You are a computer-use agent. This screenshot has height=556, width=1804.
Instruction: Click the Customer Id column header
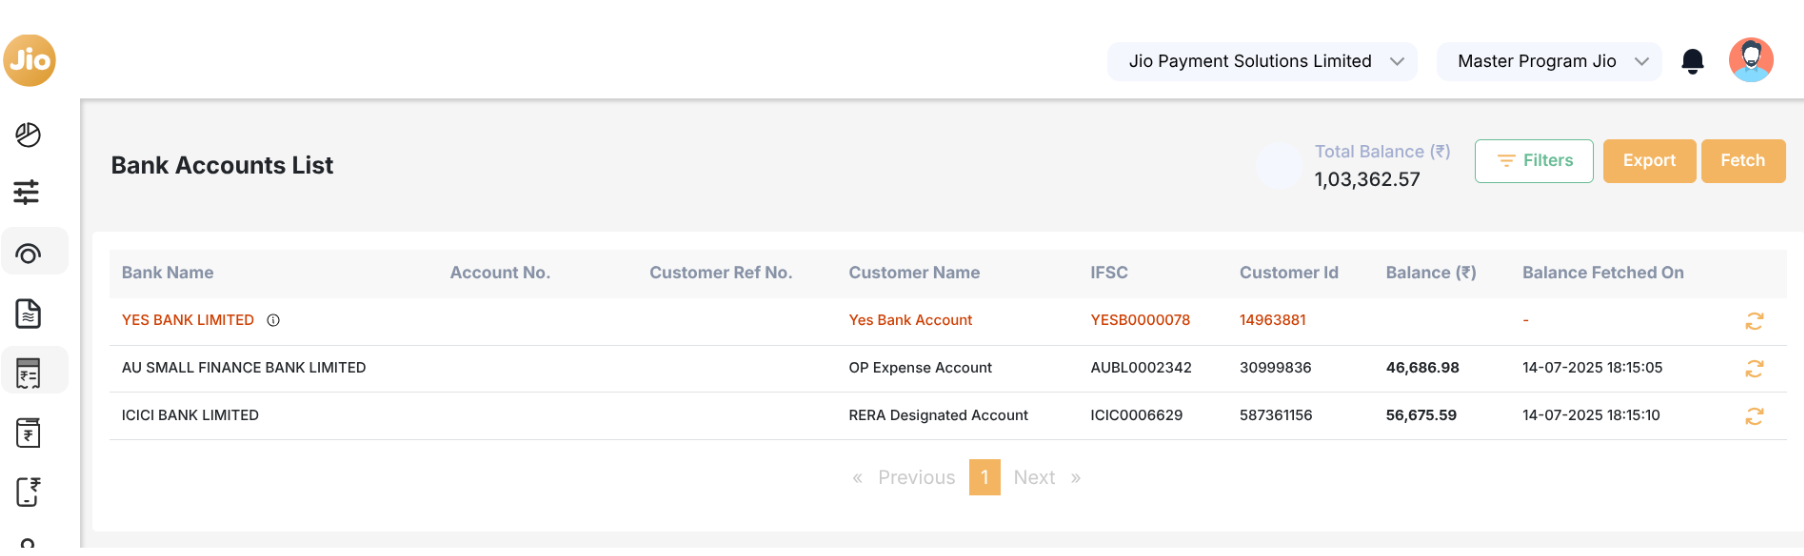1289,273
